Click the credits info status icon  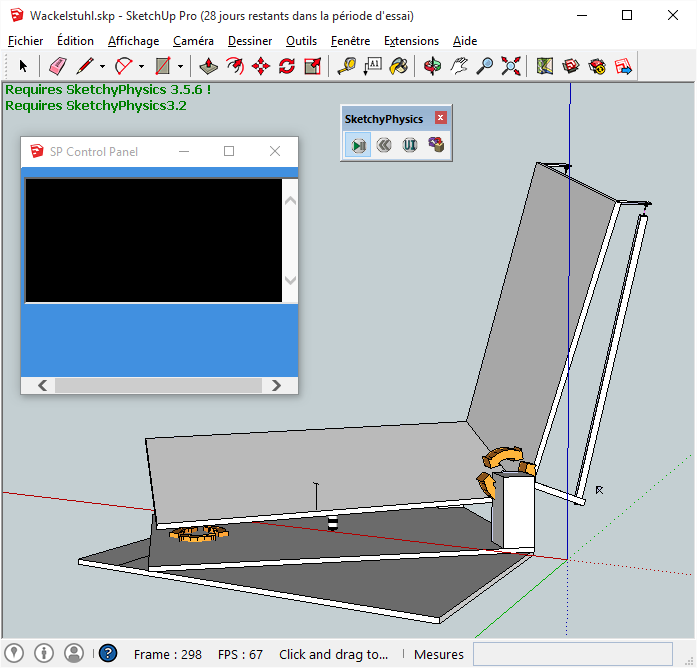[x=44, y=653]
